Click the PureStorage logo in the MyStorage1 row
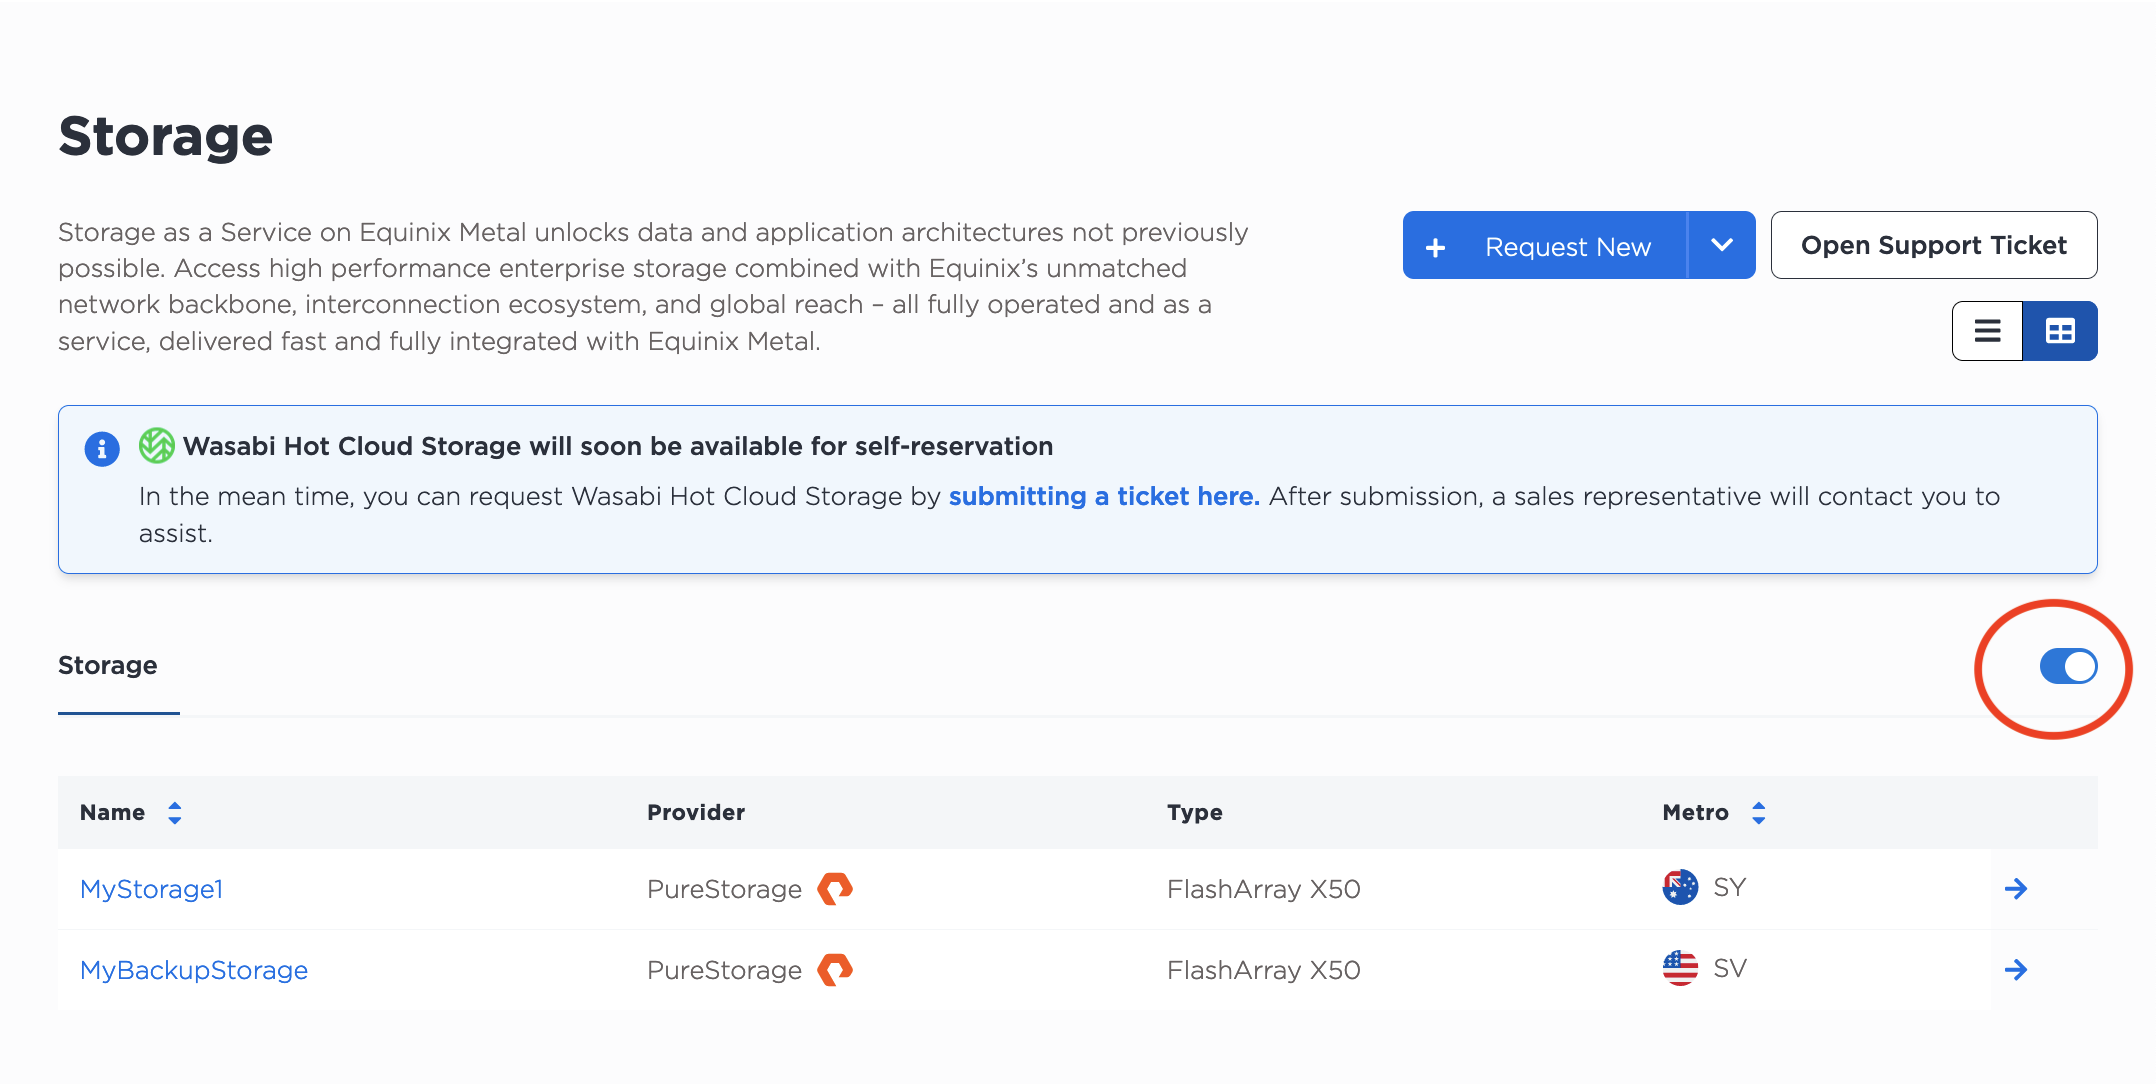The image size is (2156, 1084). coord(835,888)
